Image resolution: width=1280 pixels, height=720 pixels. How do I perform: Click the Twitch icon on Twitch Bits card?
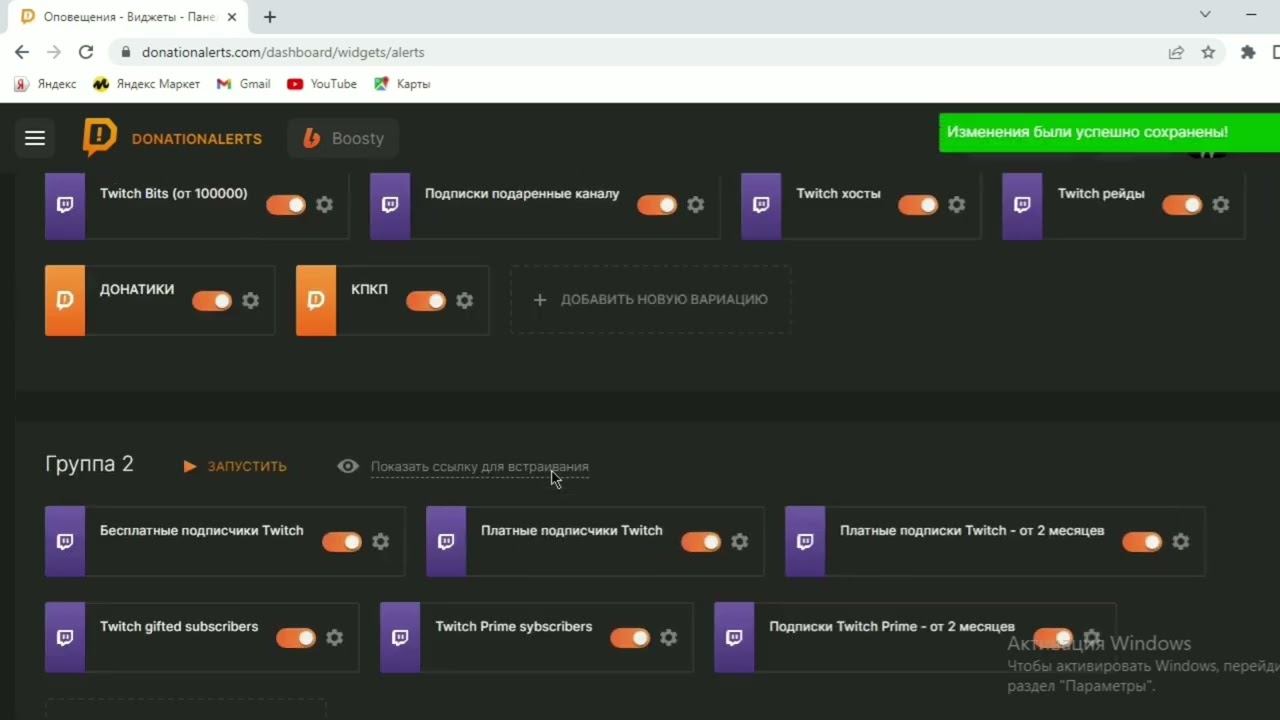tap(65, 206)
